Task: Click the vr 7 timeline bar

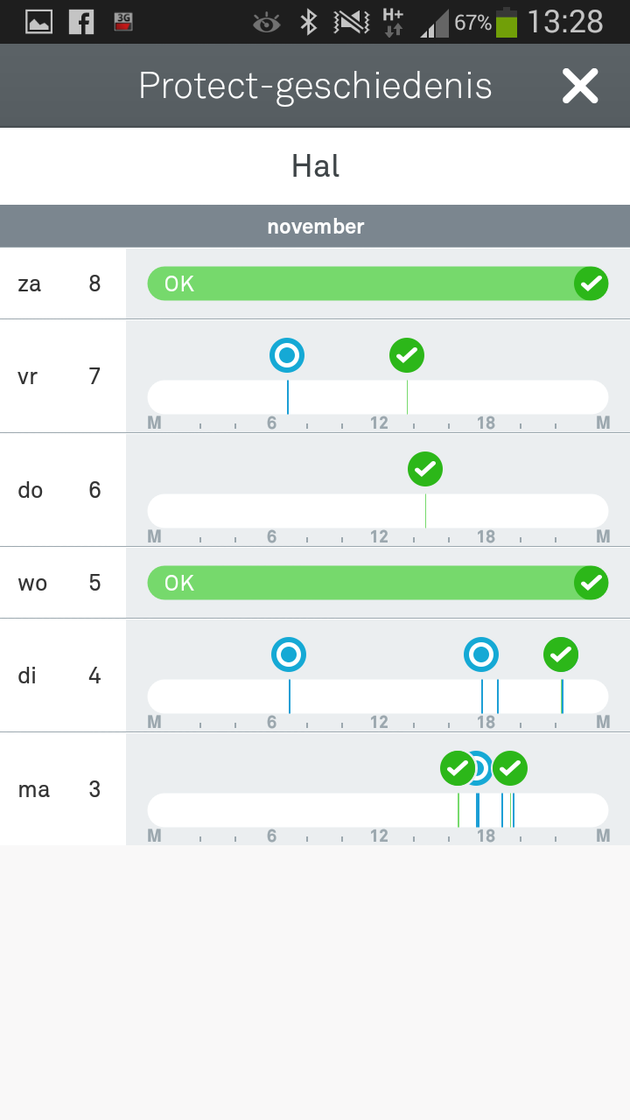Action: (378, 397)
